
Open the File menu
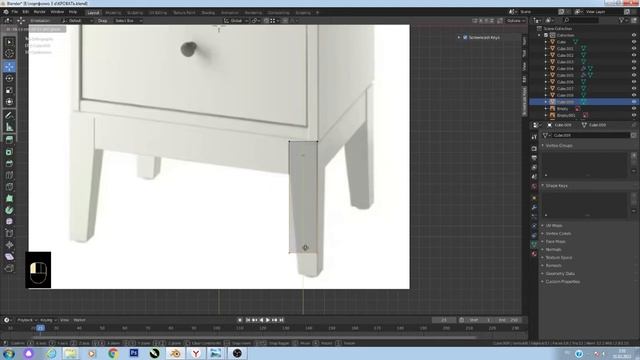coord(15,12)
